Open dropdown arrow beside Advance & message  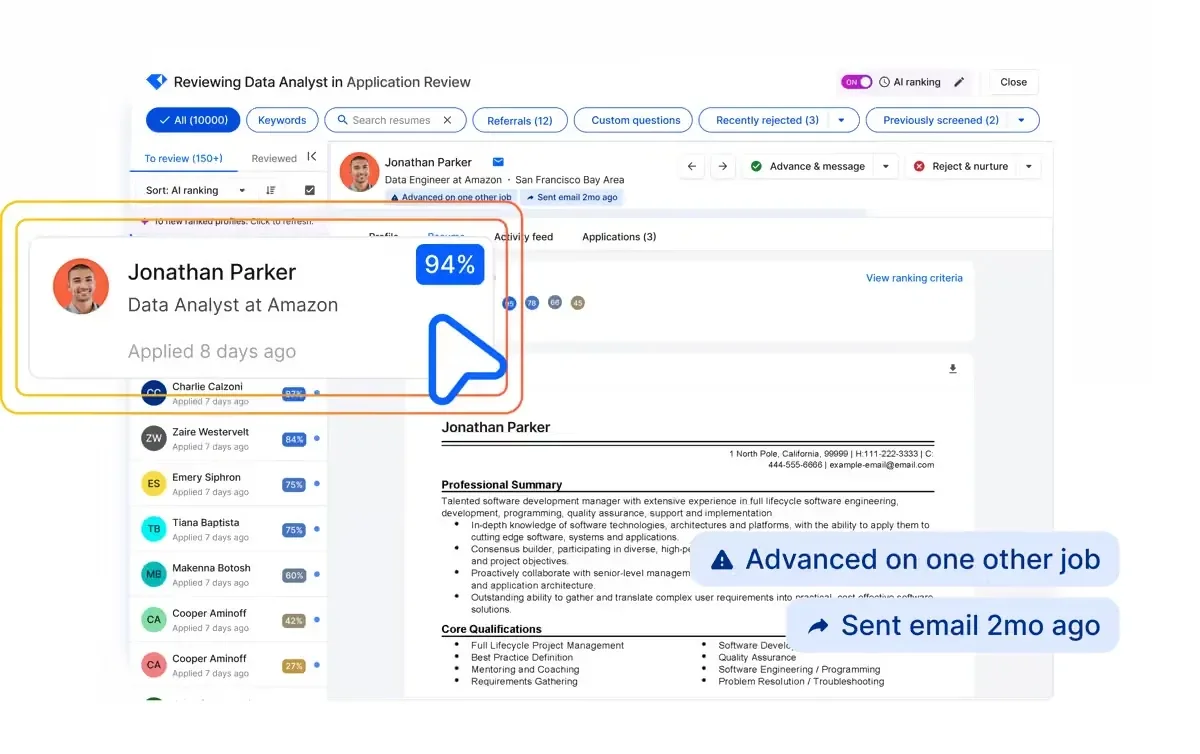(886, 166)
